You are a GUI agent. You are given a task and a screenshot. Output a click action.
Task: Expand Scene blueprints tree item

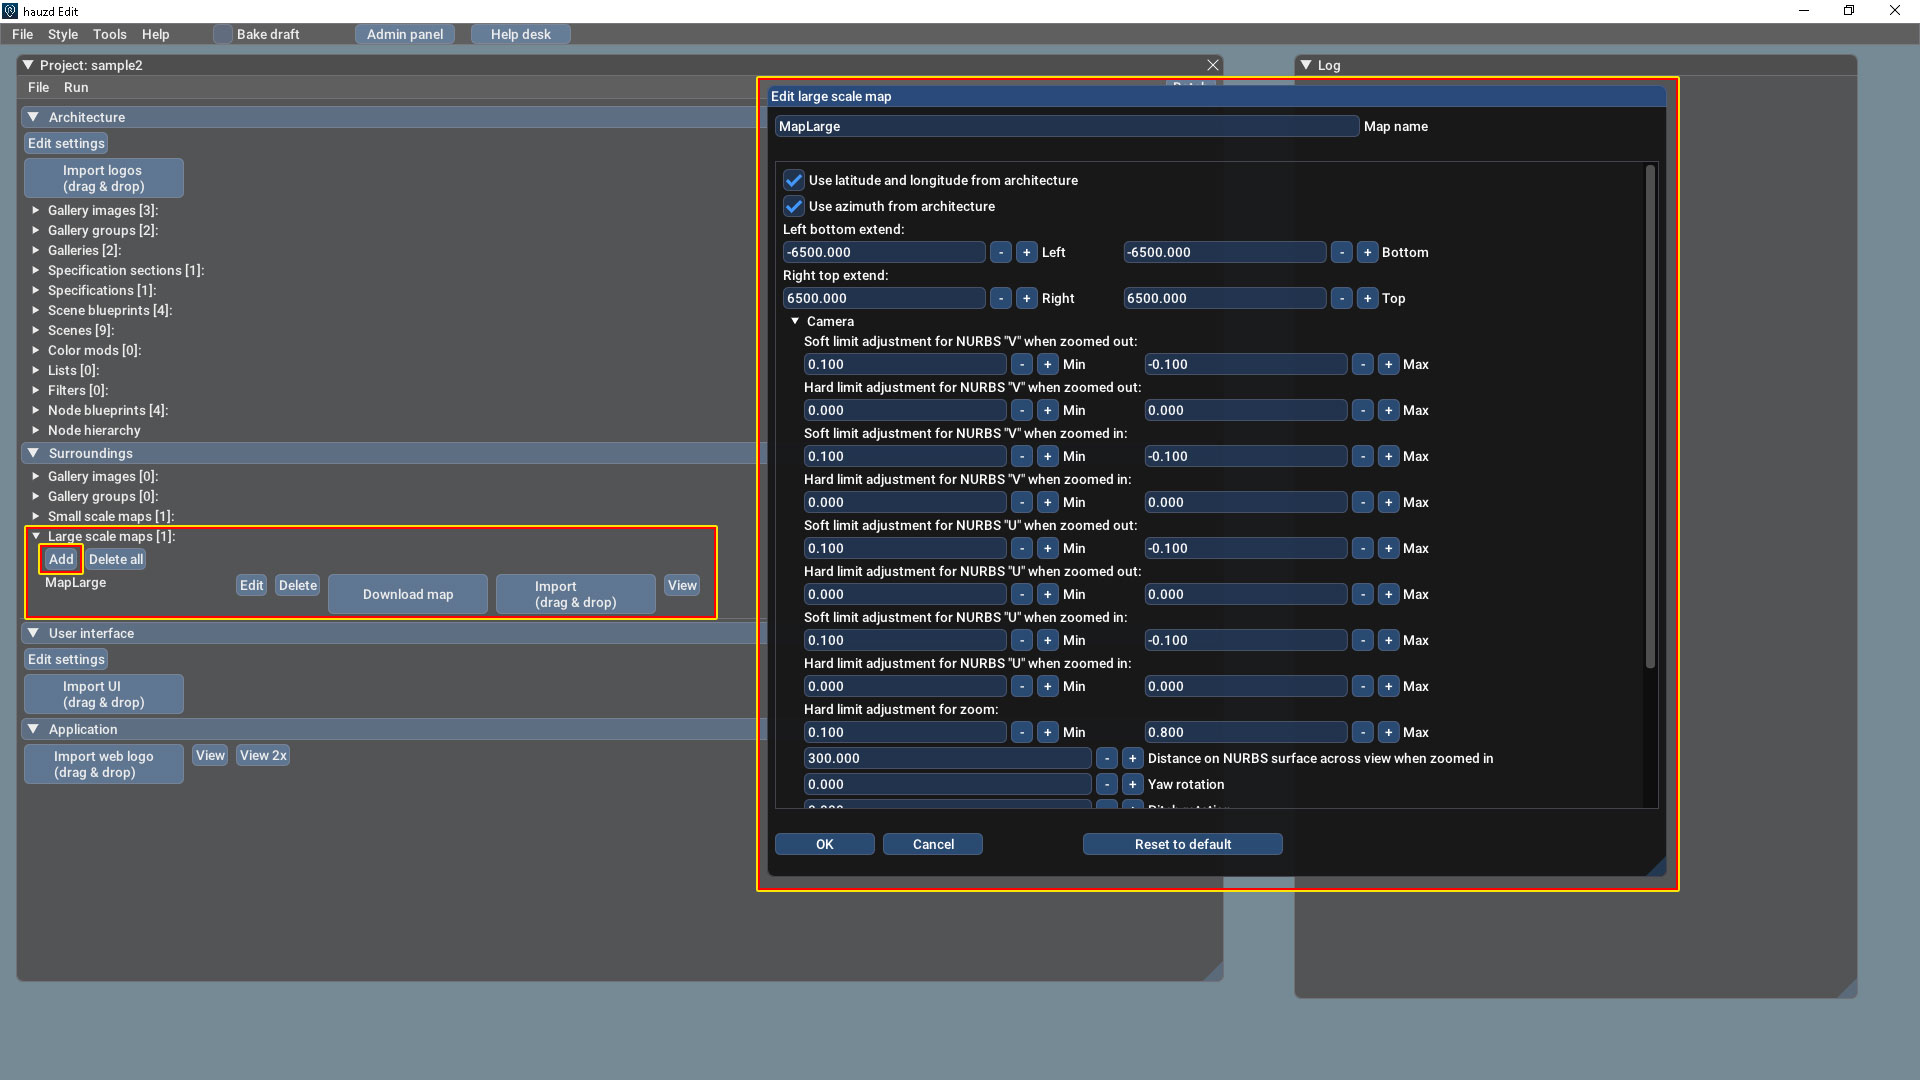tap(36, 310)
